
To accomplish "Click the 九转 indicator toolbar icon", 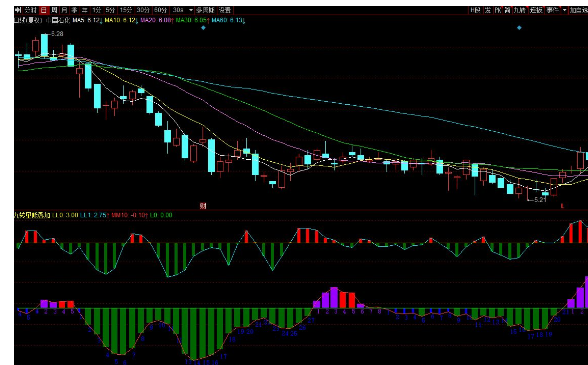I will tap(520, 10).
